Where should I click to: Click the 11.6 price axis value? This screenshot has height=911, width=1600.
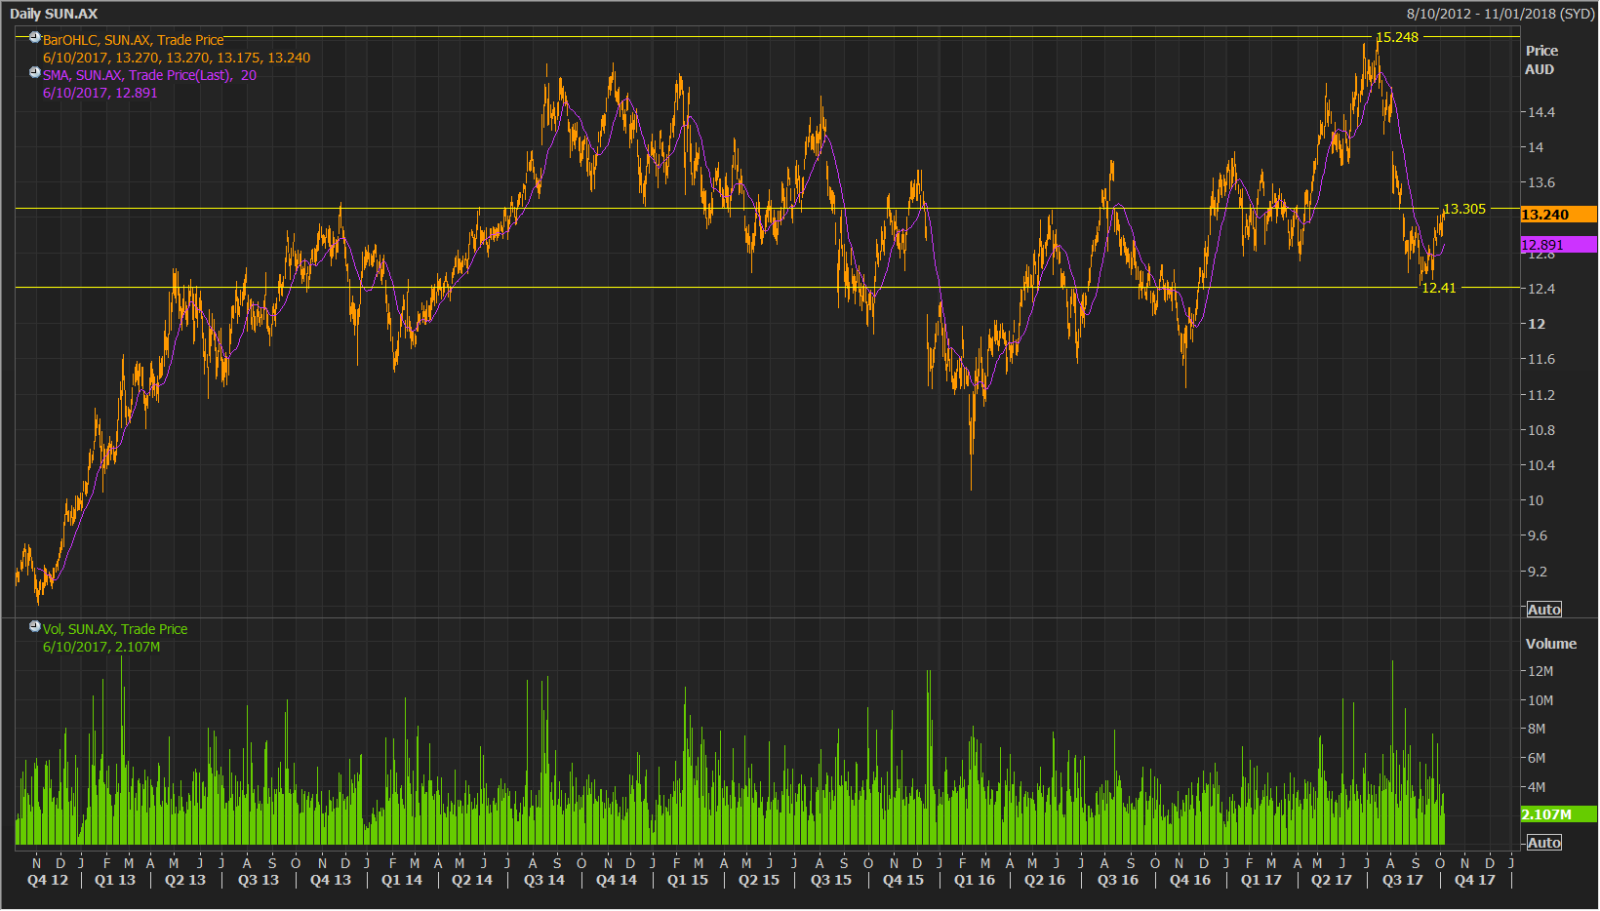click(x=1541, y=359)
